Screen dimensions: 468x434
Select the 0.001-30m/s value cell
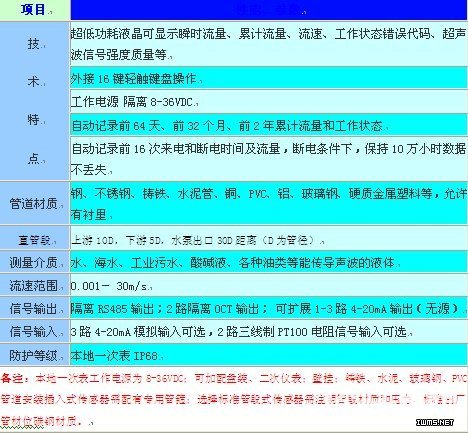[269, 285]
